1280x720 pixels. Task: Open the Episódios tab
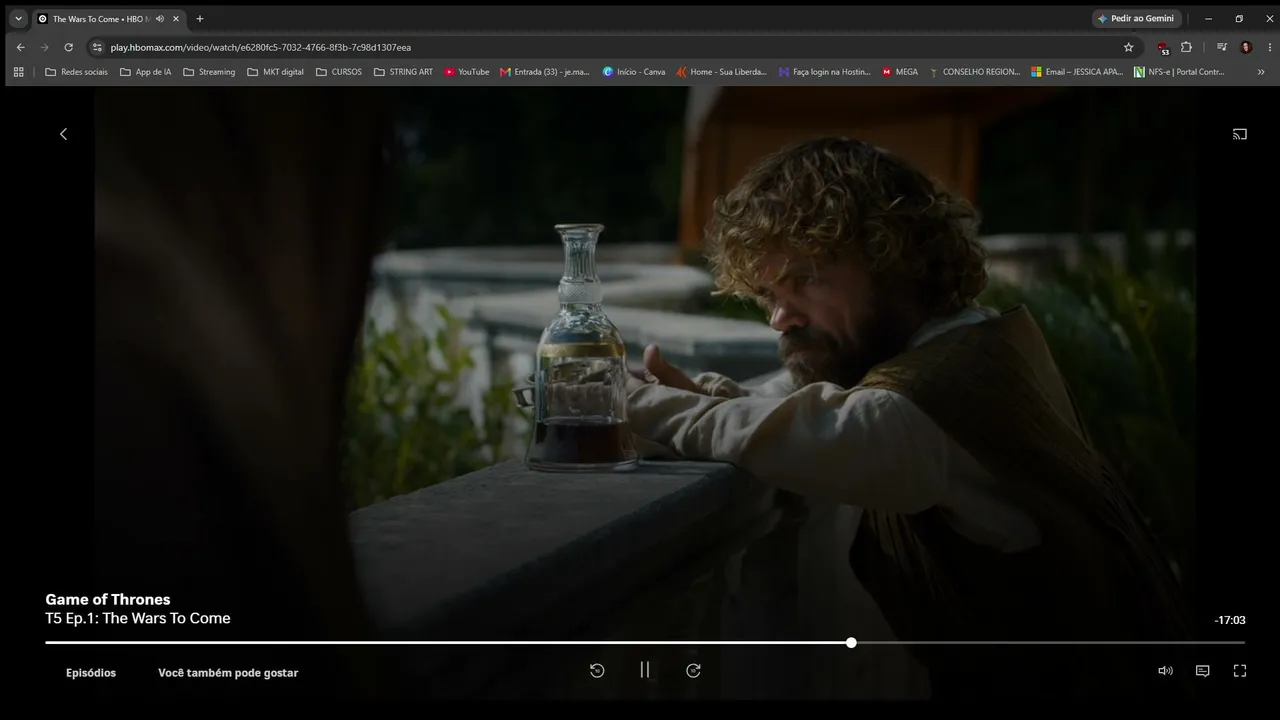click(x=91, y=673)
